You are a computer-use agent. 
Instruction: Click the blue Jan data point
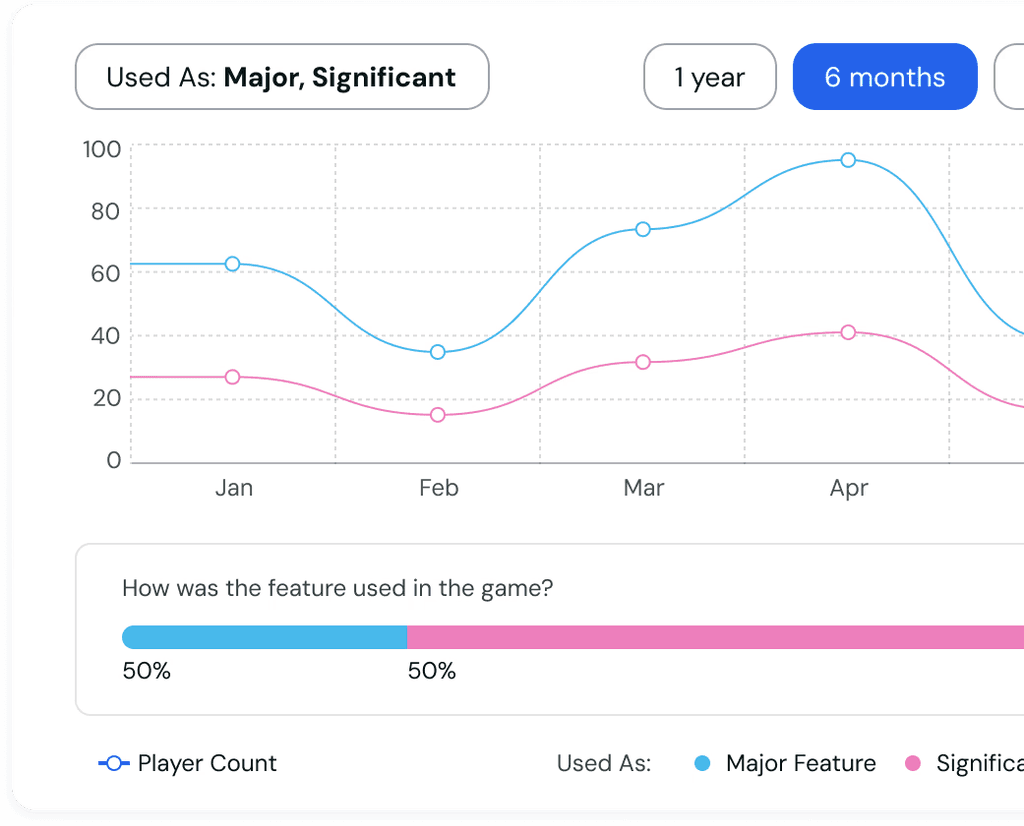tap(232, 264)
